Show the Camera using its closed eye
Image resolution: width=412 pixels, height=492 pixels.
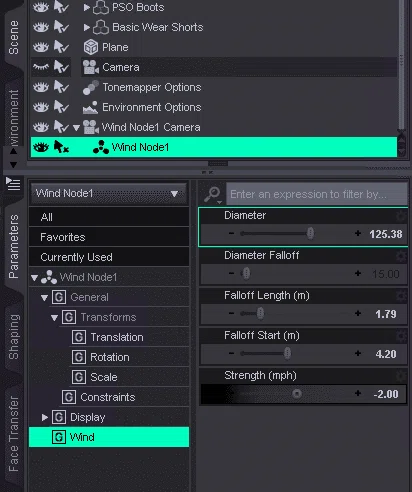point(41,67)
